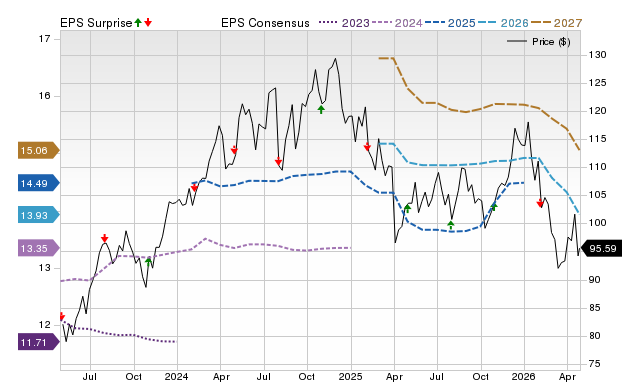
Task: Select the green surprise arrow around May 2025
Action: [407, 209]
